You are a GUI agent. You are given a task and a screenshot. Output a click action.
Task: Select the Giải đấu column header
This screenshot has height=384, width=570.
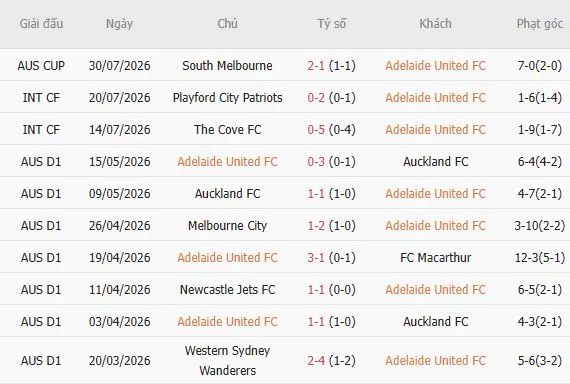(41, 24)
